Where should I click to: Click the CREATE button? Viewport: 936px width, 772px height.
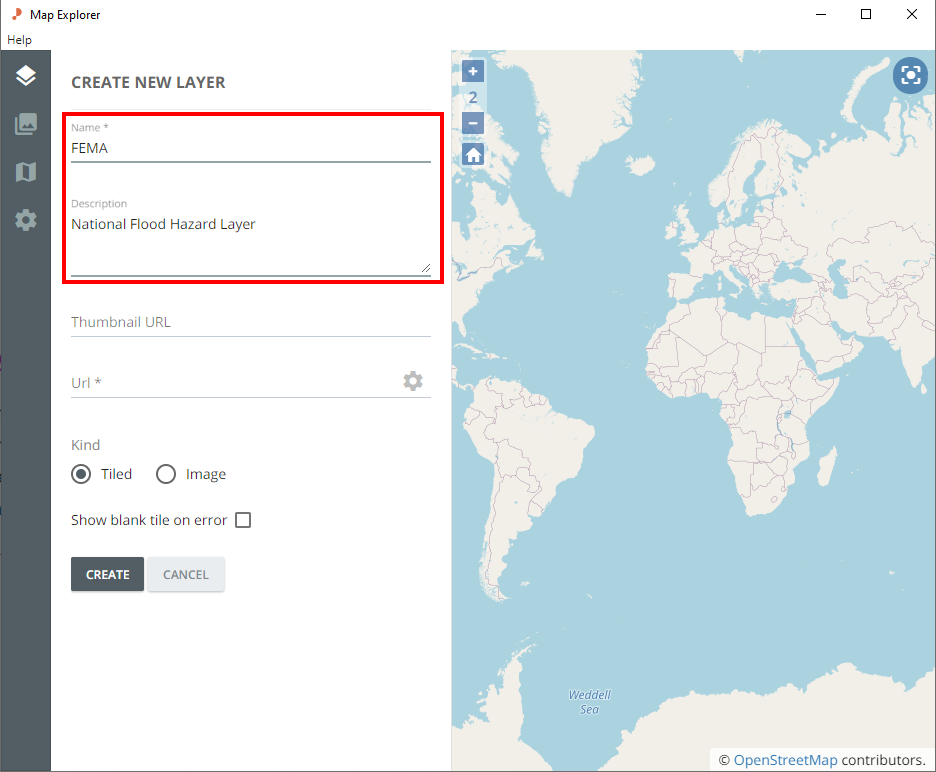pos(107,574)
